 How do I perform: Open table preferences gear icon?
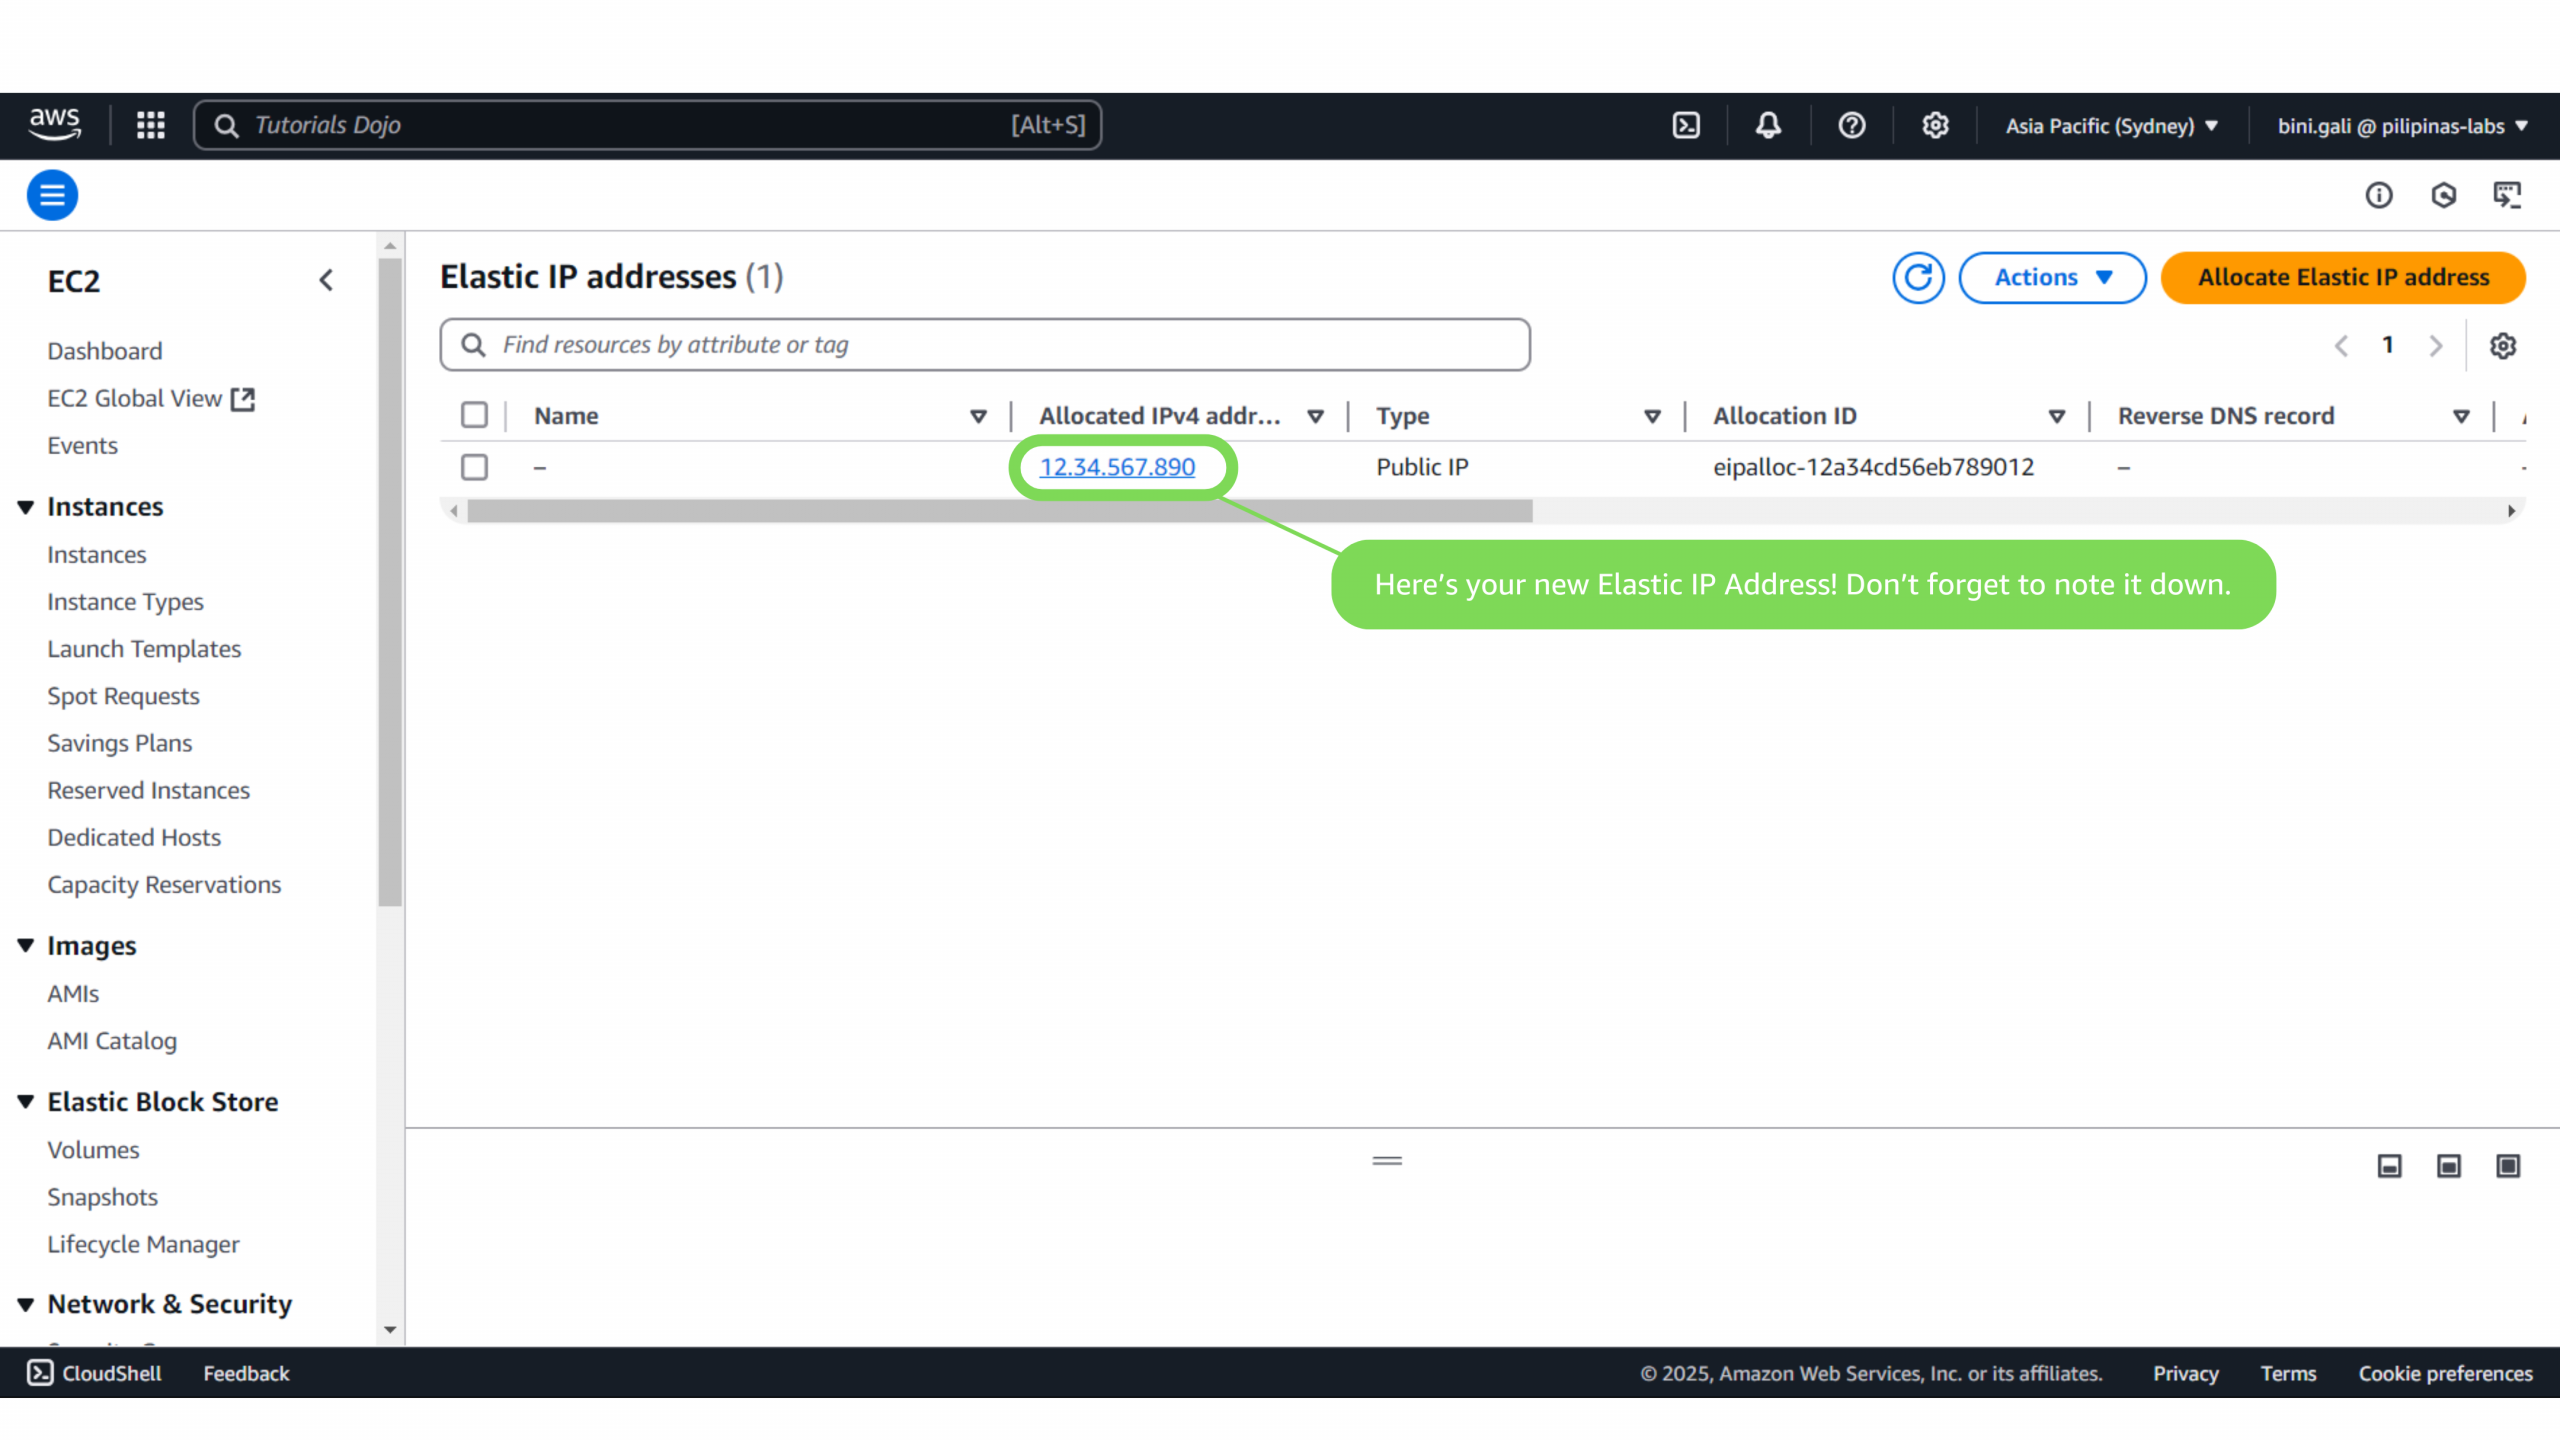click(2503, 345)
